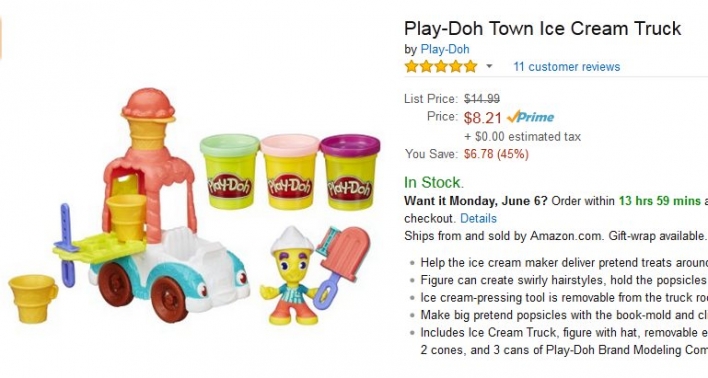Click the 13 hrs 59 mins countdown text

pos(659,201)
